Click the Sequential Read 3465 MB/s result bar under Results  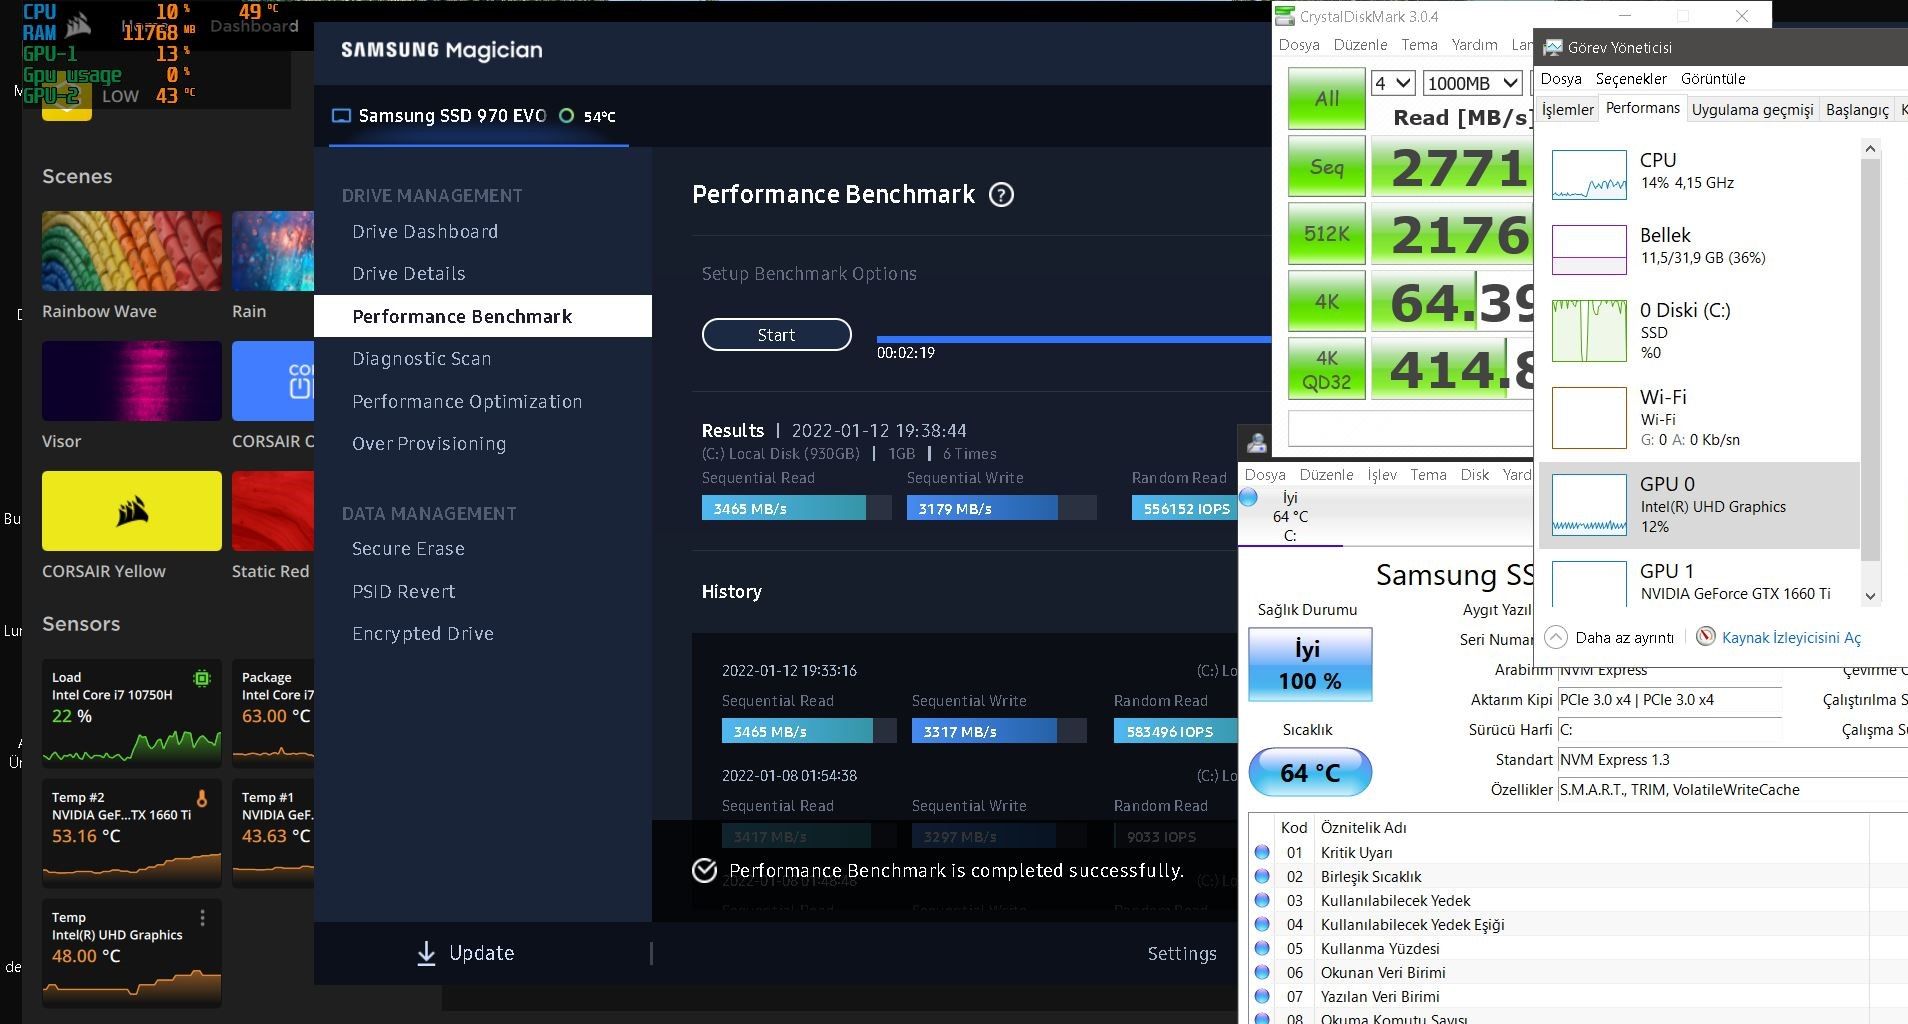796,508
